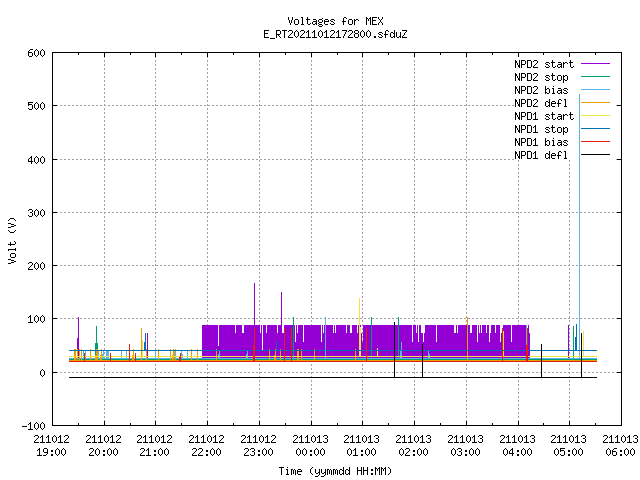Click the 'NPD1 bias' legend label
640x480 pixels.
pos(541,142)
